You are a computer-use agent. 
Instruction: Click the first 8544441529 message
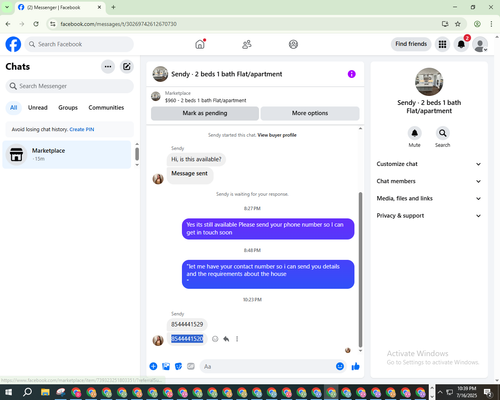[187, 324]
